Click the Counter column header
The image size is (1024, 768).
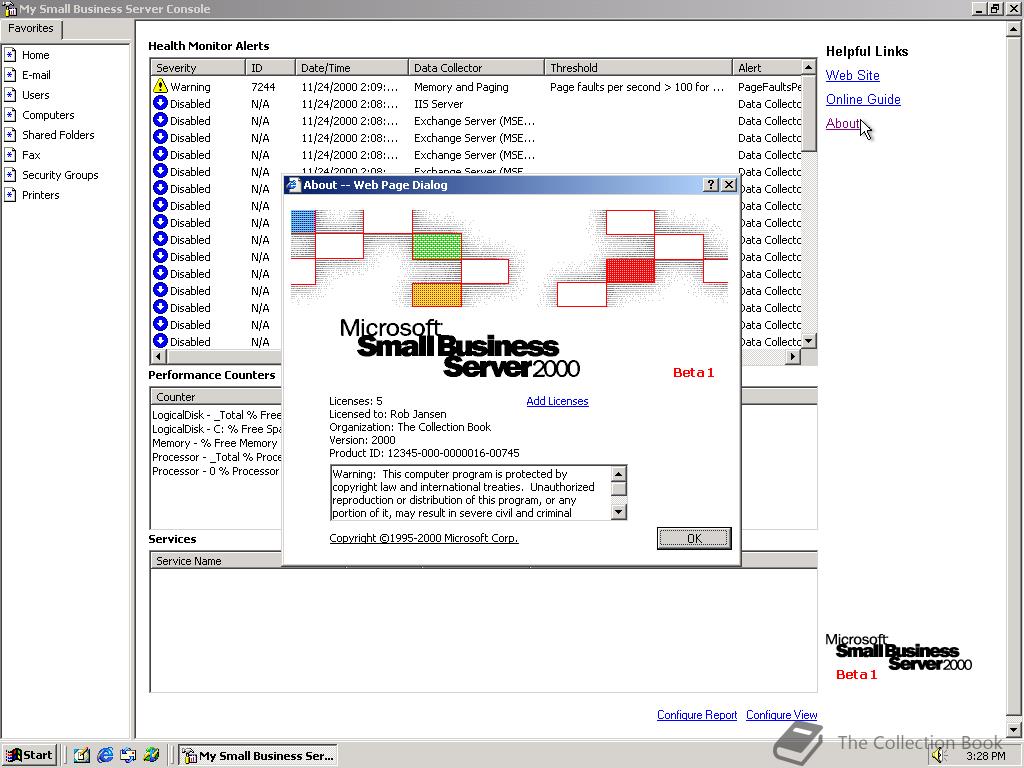216,397
